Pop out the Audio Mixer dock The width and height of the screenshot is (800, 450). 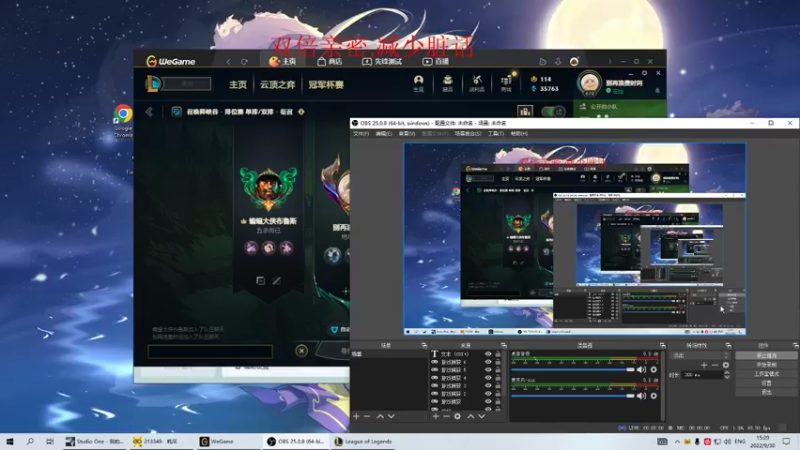point(662,345)
